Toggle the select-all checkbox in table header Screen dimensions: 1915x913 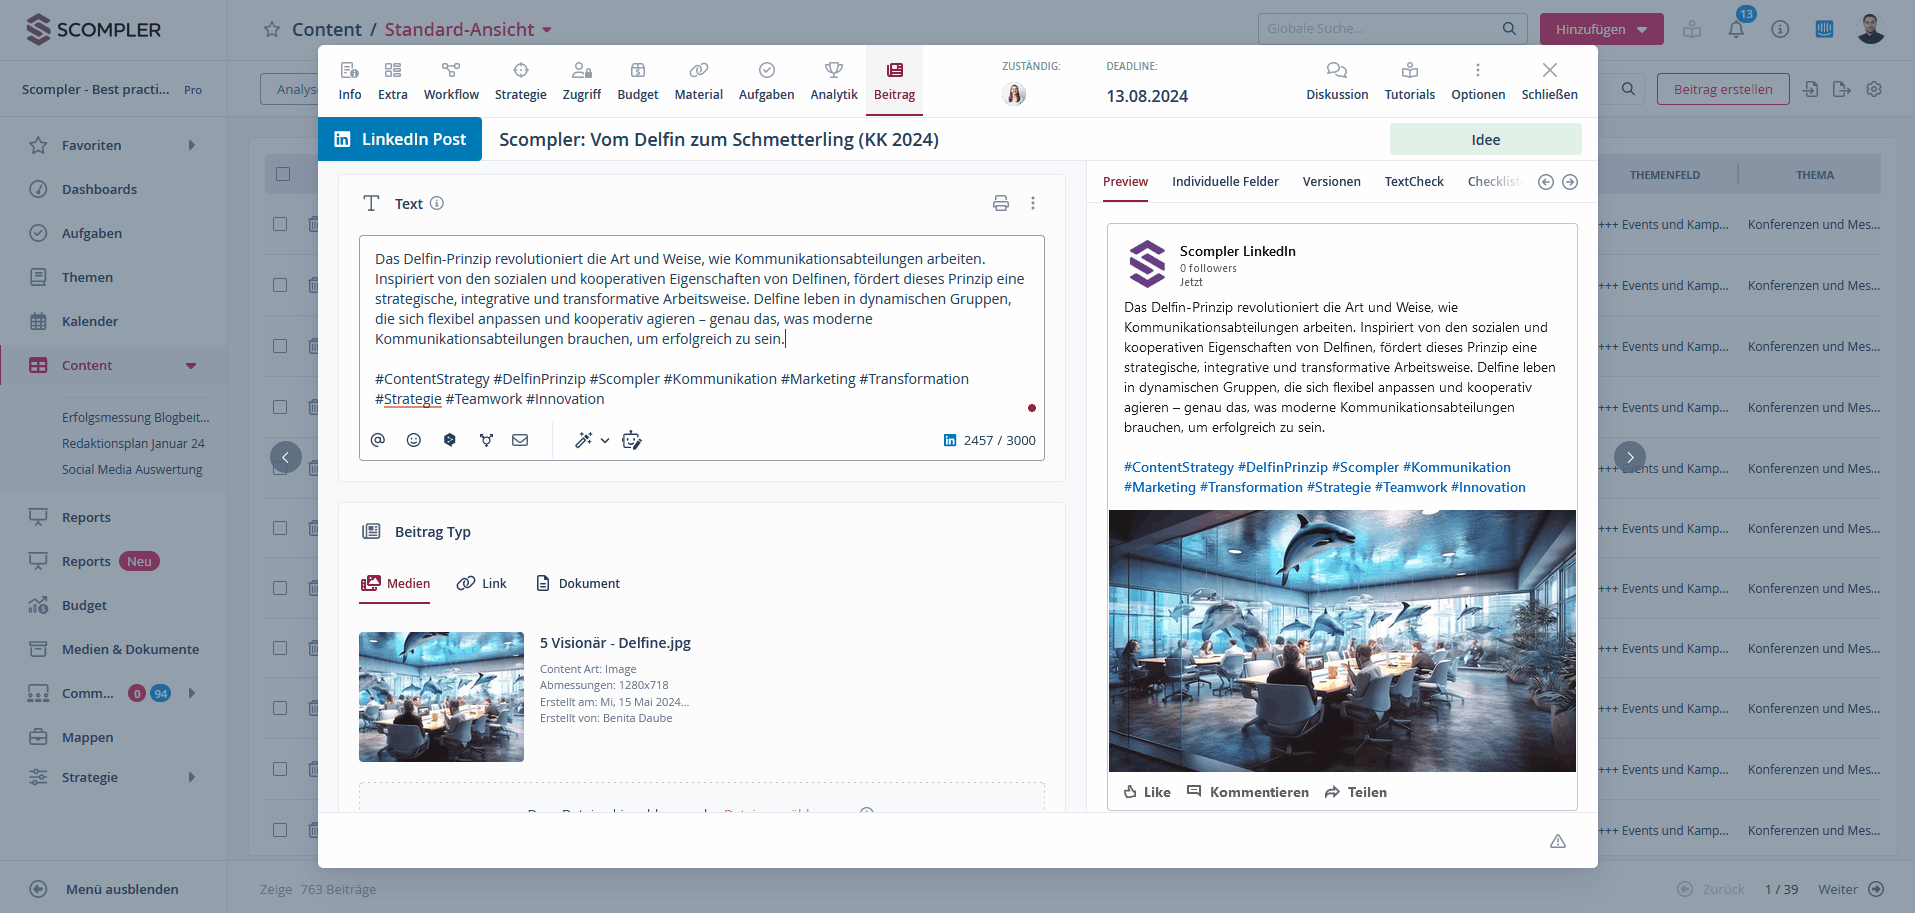point(283,174)
